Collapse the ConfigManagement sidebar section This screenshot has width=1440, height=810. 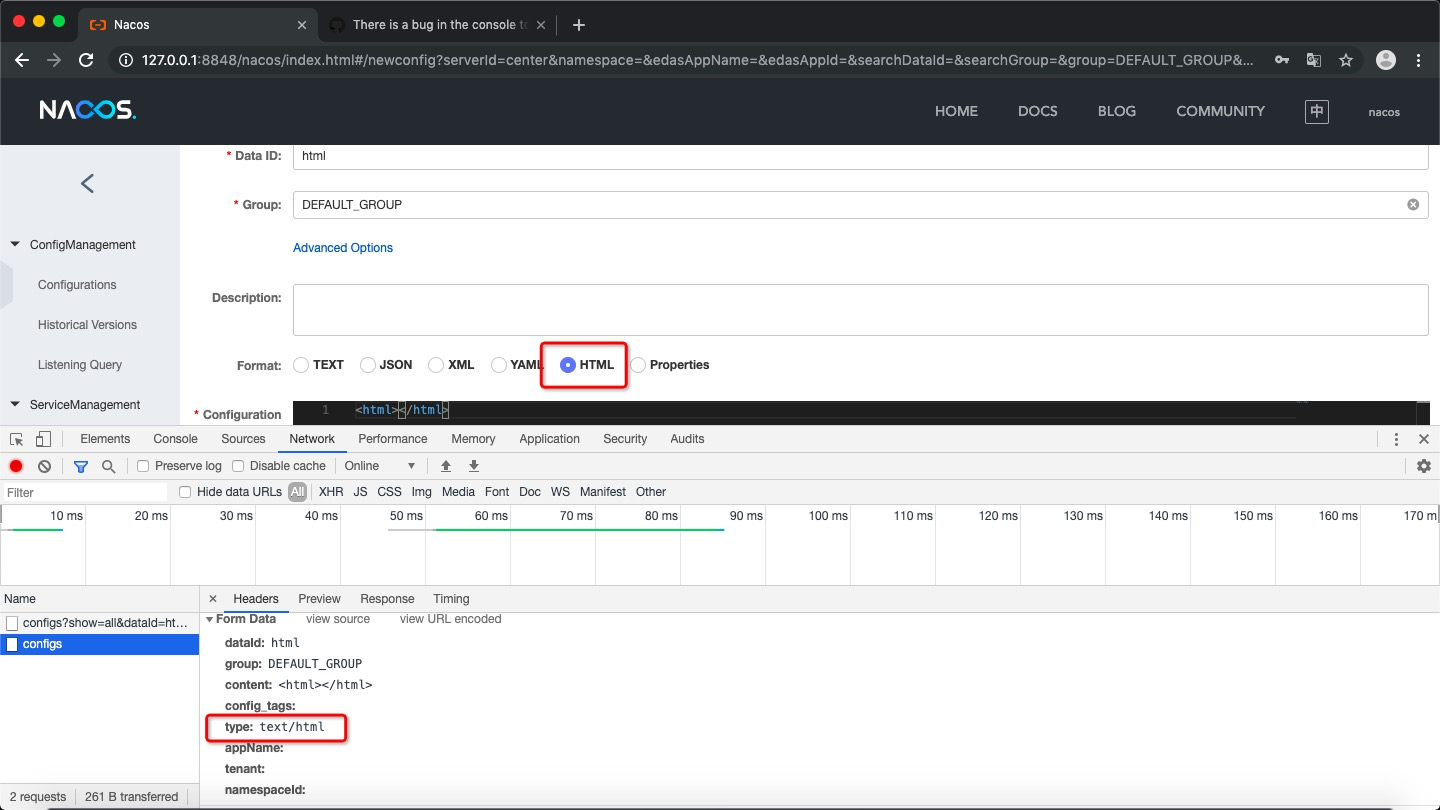[x=15, y=245]
